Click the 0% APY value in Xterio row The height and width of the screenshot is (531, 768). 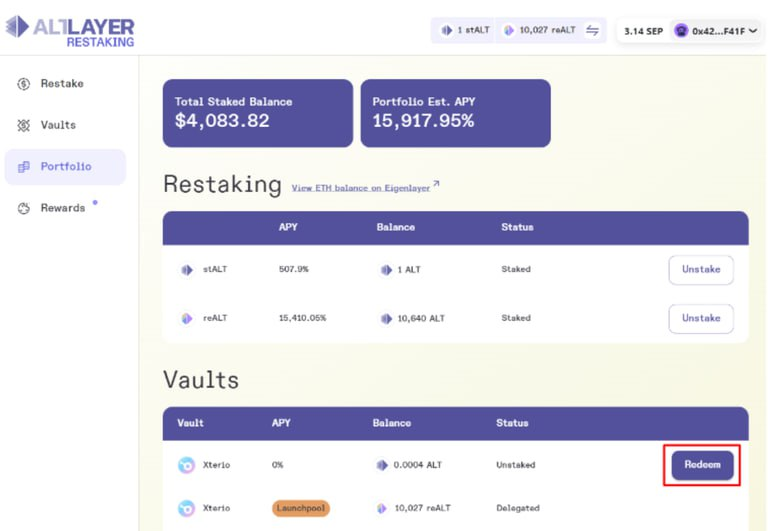click(277, 465)
